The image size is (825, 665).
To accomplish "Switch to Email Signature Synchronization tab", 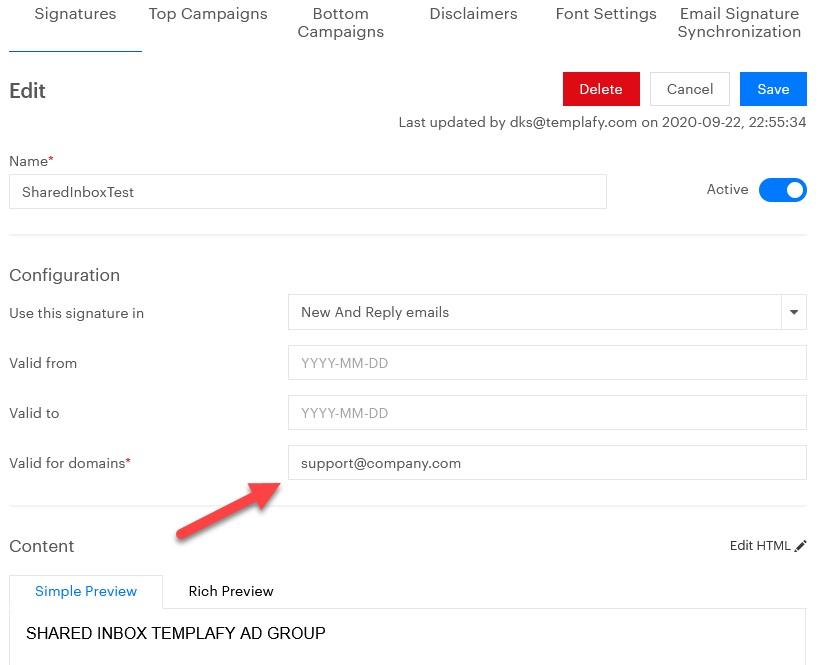I will pyautogui.click(x=739, y=23).
